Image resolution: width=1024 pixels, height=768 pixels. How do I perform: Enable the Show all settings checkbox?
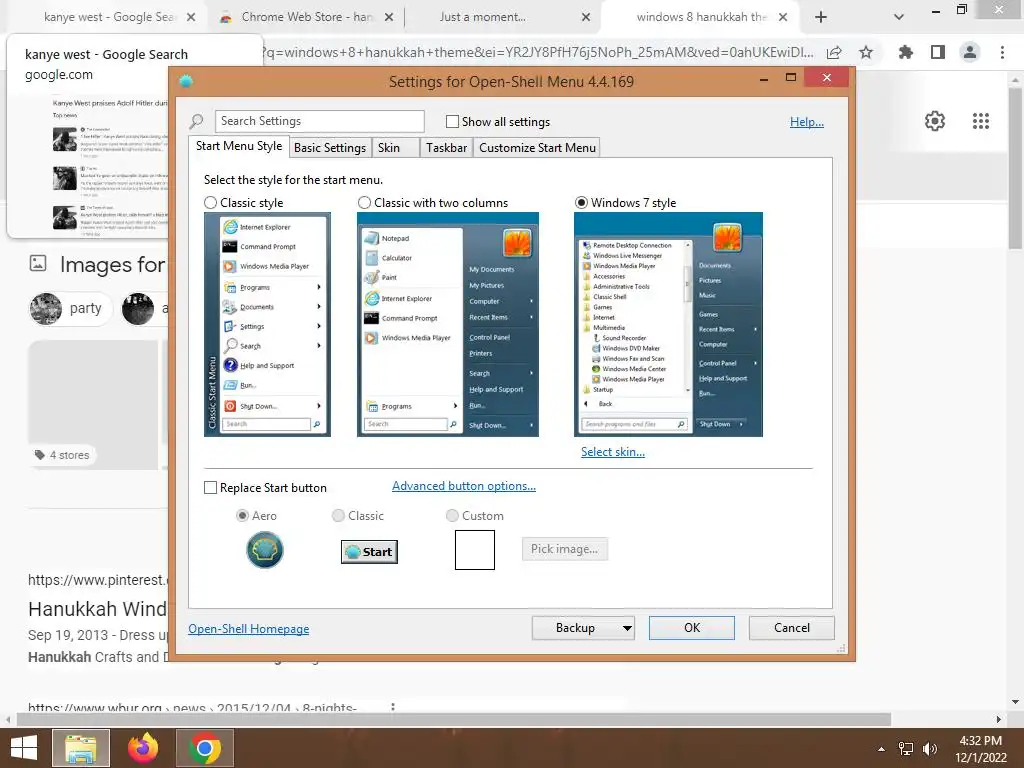(452, 121)
